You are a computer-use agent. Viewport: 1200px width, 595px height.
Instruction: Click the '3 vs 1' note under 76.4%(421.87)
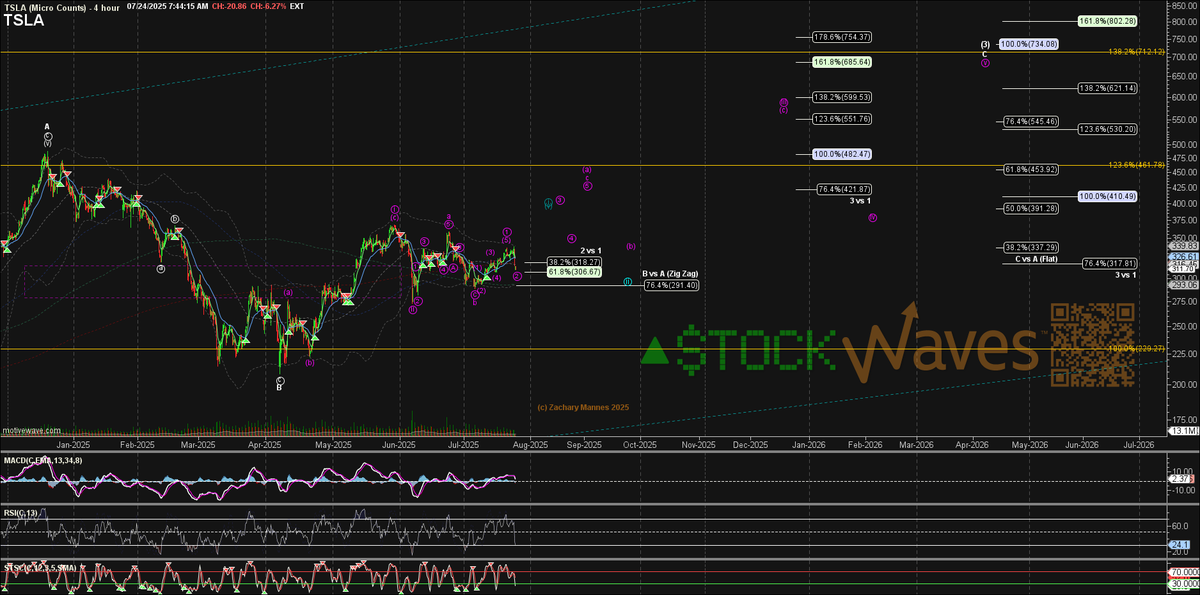861,201
